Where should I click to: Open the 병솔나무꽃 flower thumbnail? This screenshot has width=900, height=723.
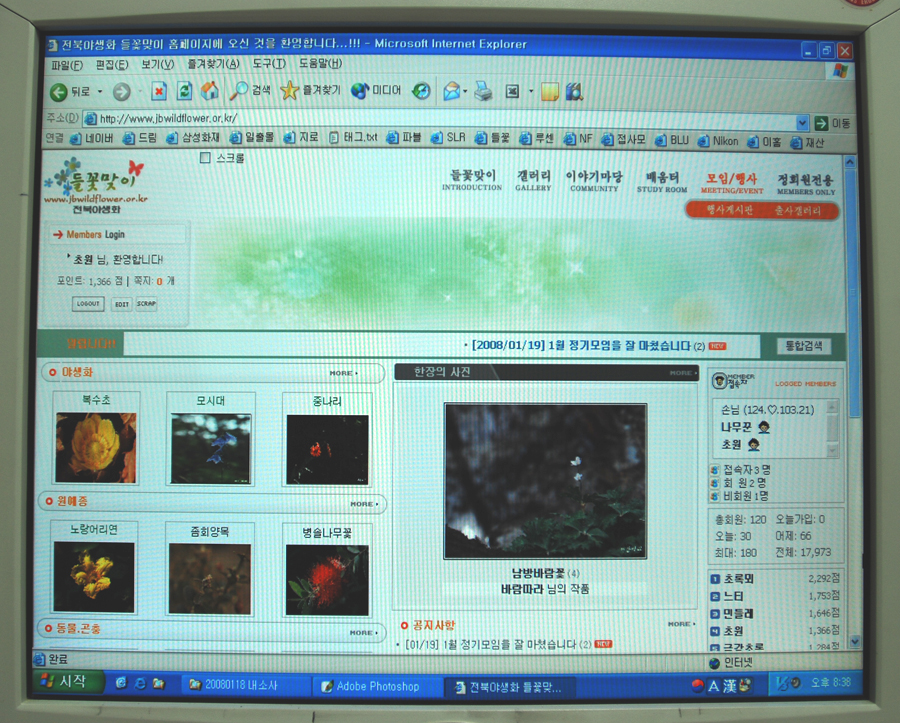(x=327, y=580)
